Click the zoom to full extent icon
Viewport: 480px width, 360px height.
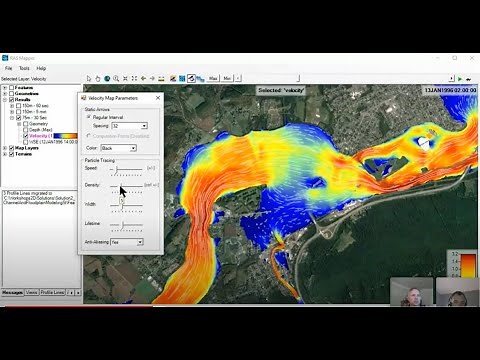134,79
